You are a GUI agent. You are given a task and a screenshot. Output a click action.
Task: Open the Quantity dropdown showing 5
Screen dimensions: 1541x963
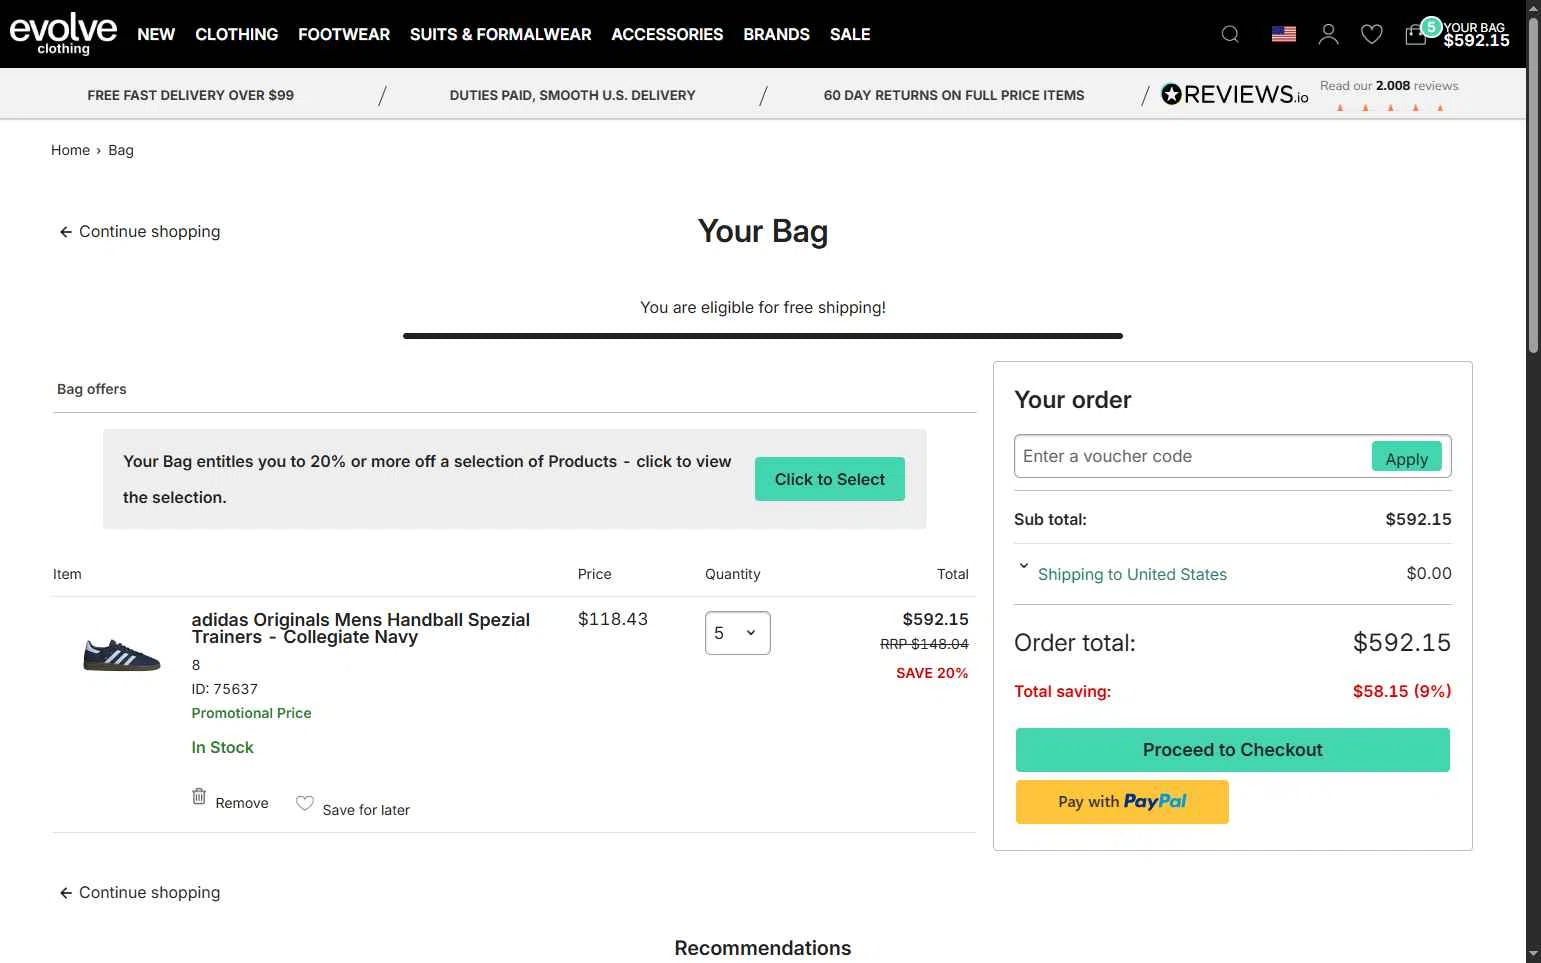(x=737, y=633)
